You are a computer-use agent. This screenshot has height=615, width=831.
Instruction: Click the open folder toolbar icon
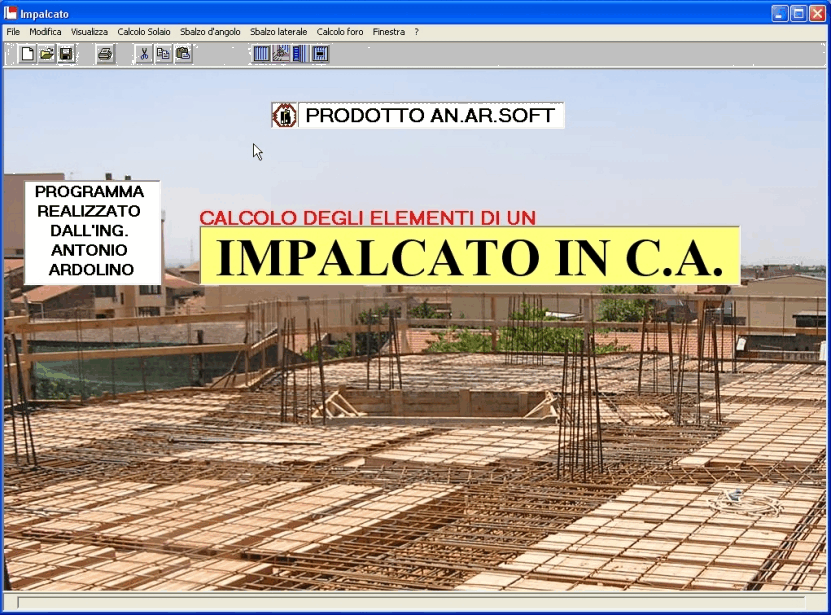point(46,54)
